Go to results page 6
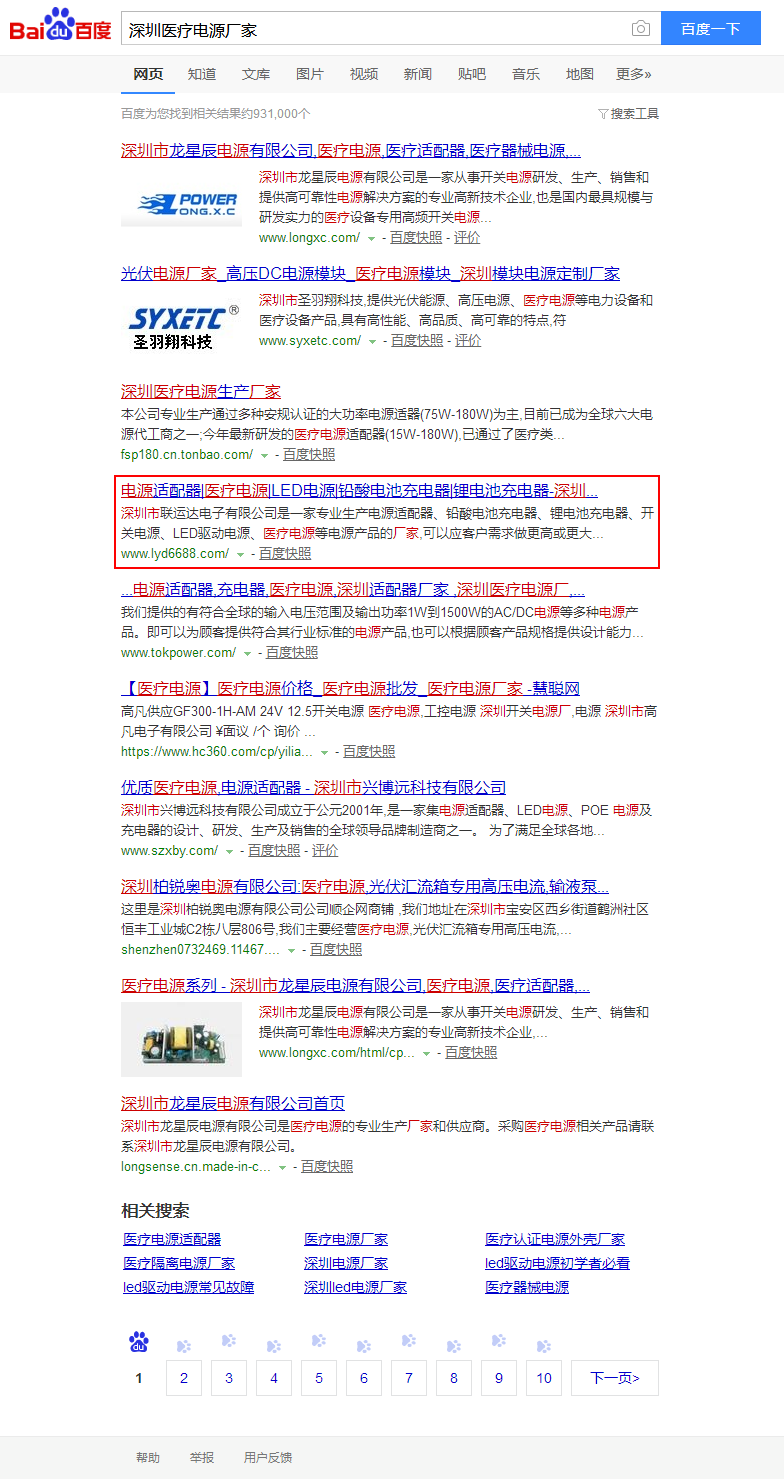 pyautogui.click(x=364, y=1378)
